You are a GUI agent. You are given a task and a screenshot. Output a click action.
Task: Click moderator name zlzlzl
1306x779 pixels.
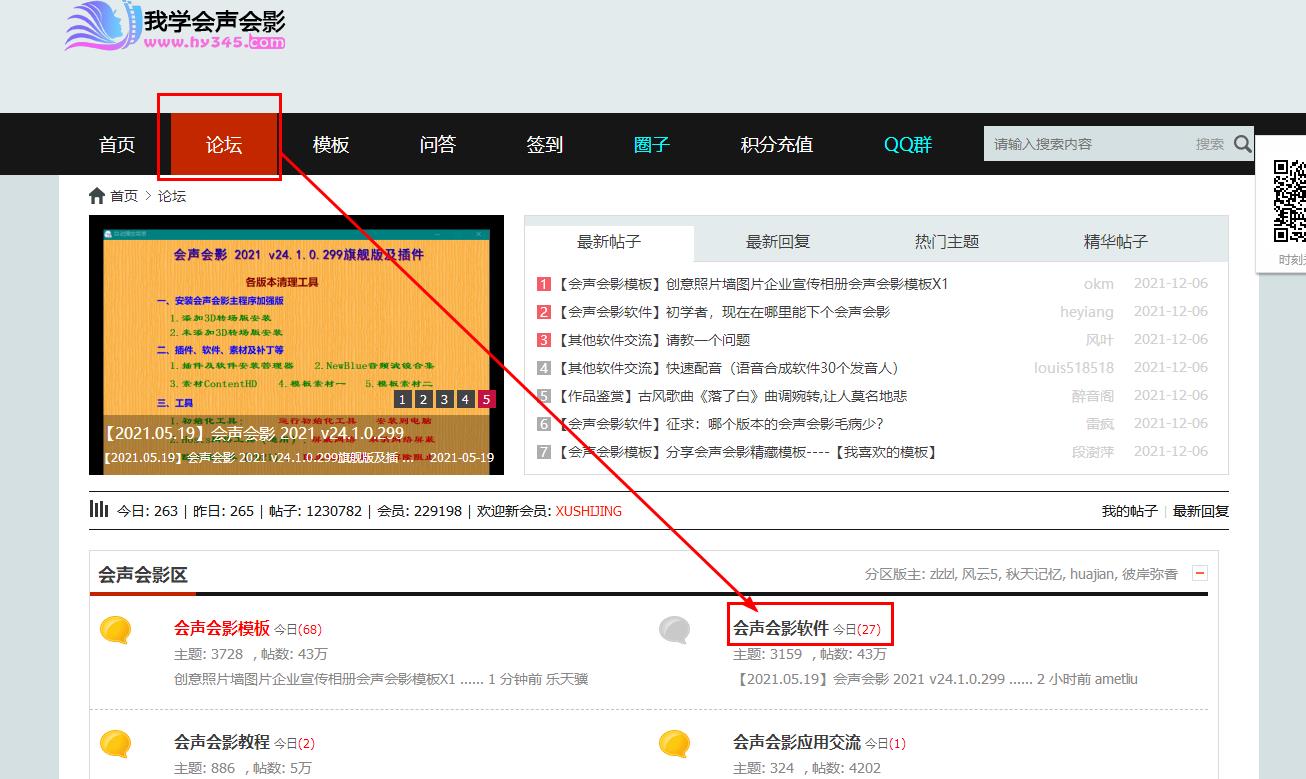click(x=942, y=574)
